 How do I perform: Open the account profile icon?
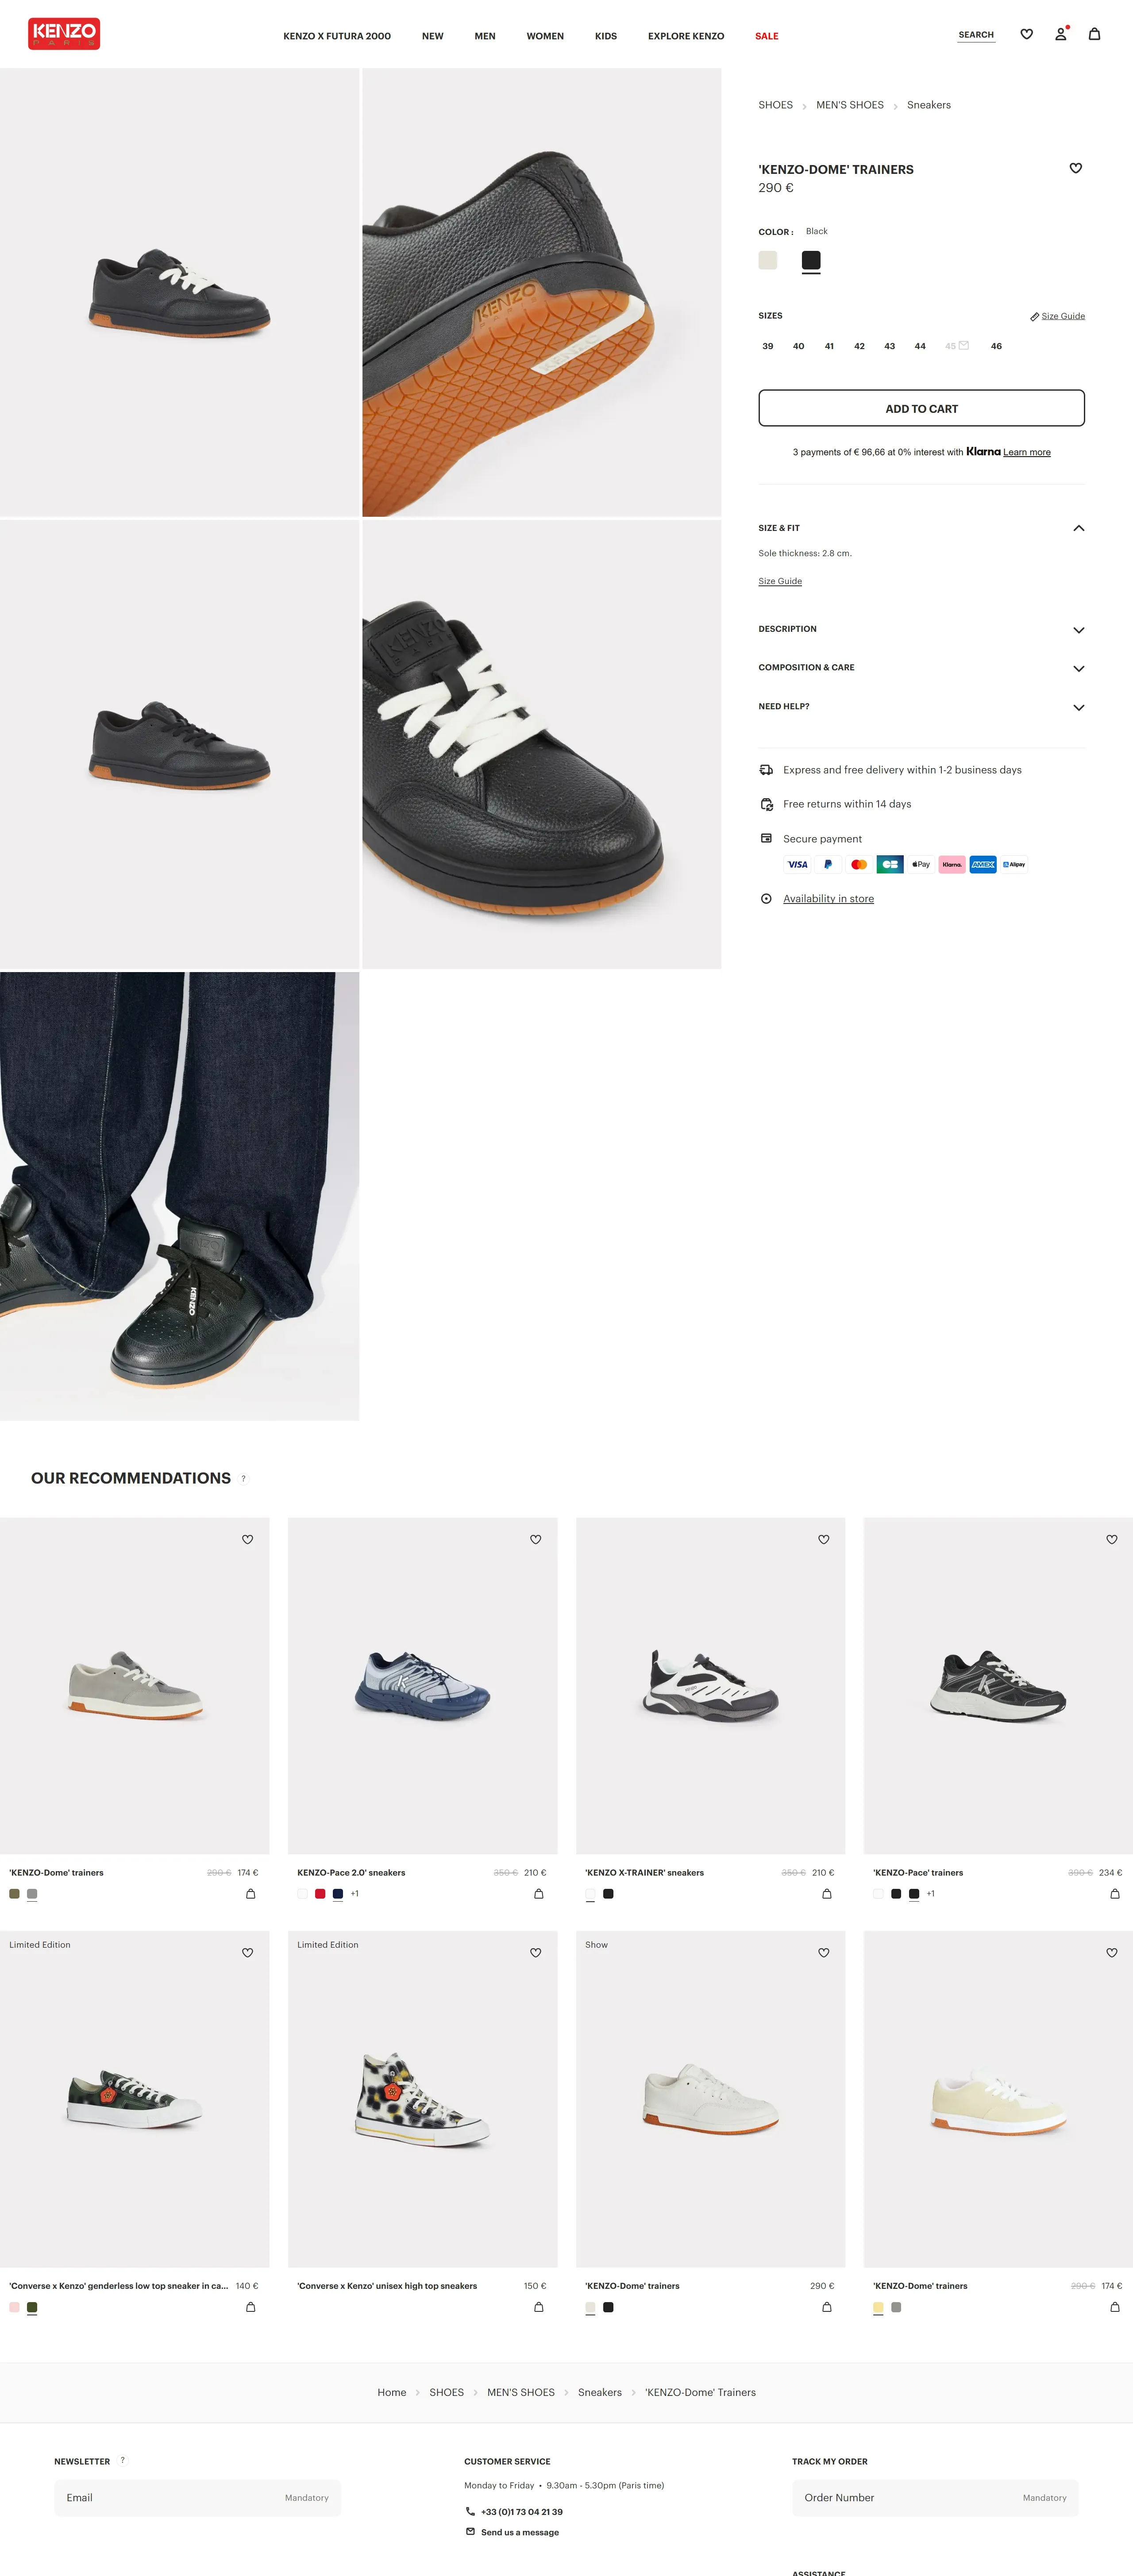(1060, 34)
